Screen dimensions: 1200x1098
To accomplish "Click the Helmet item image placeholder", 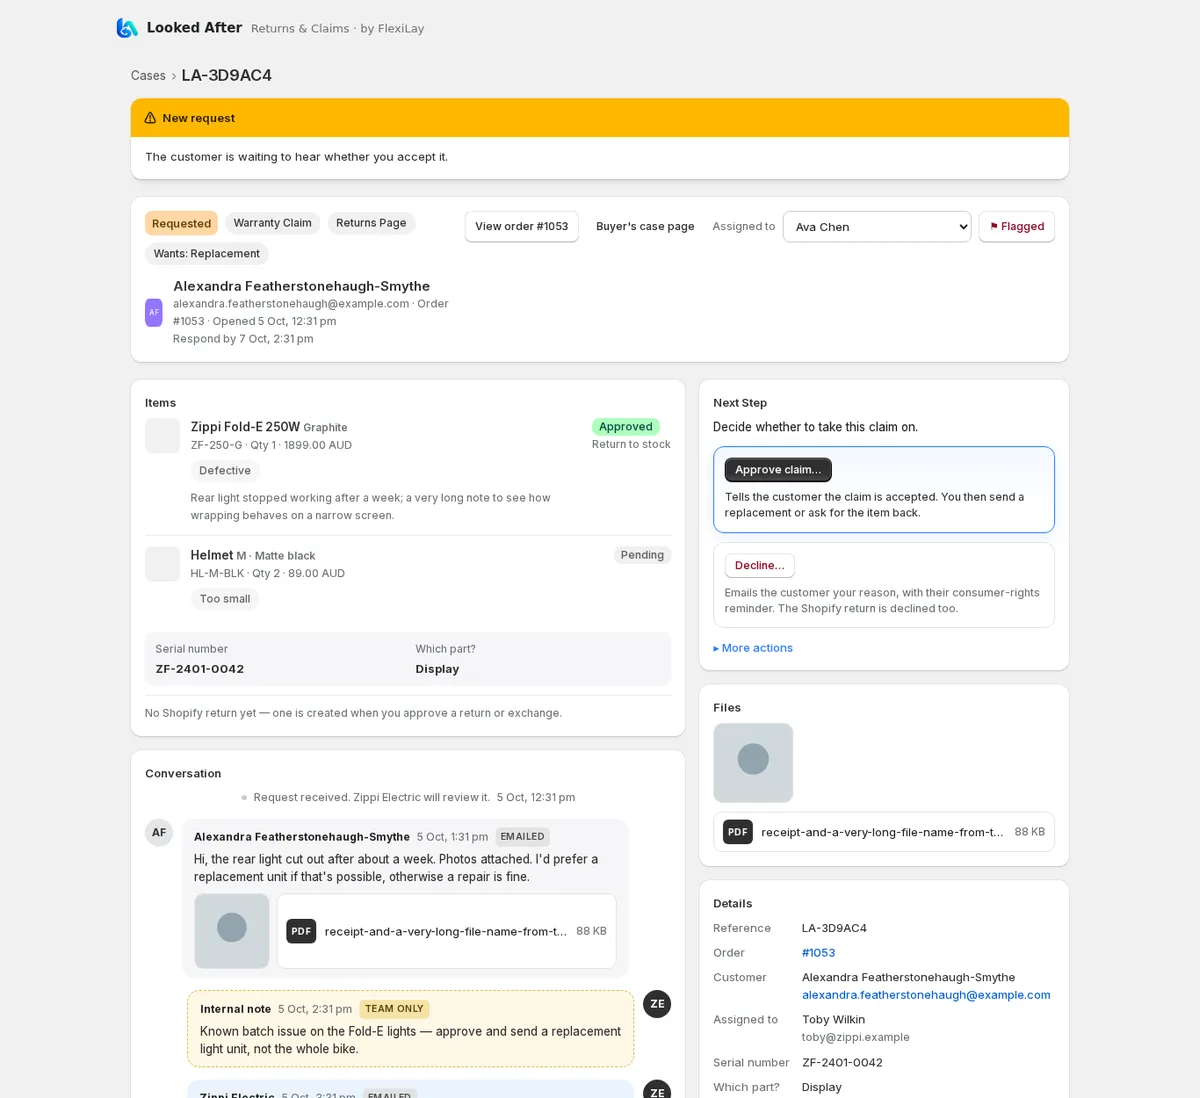I will [x=162, y=564].
